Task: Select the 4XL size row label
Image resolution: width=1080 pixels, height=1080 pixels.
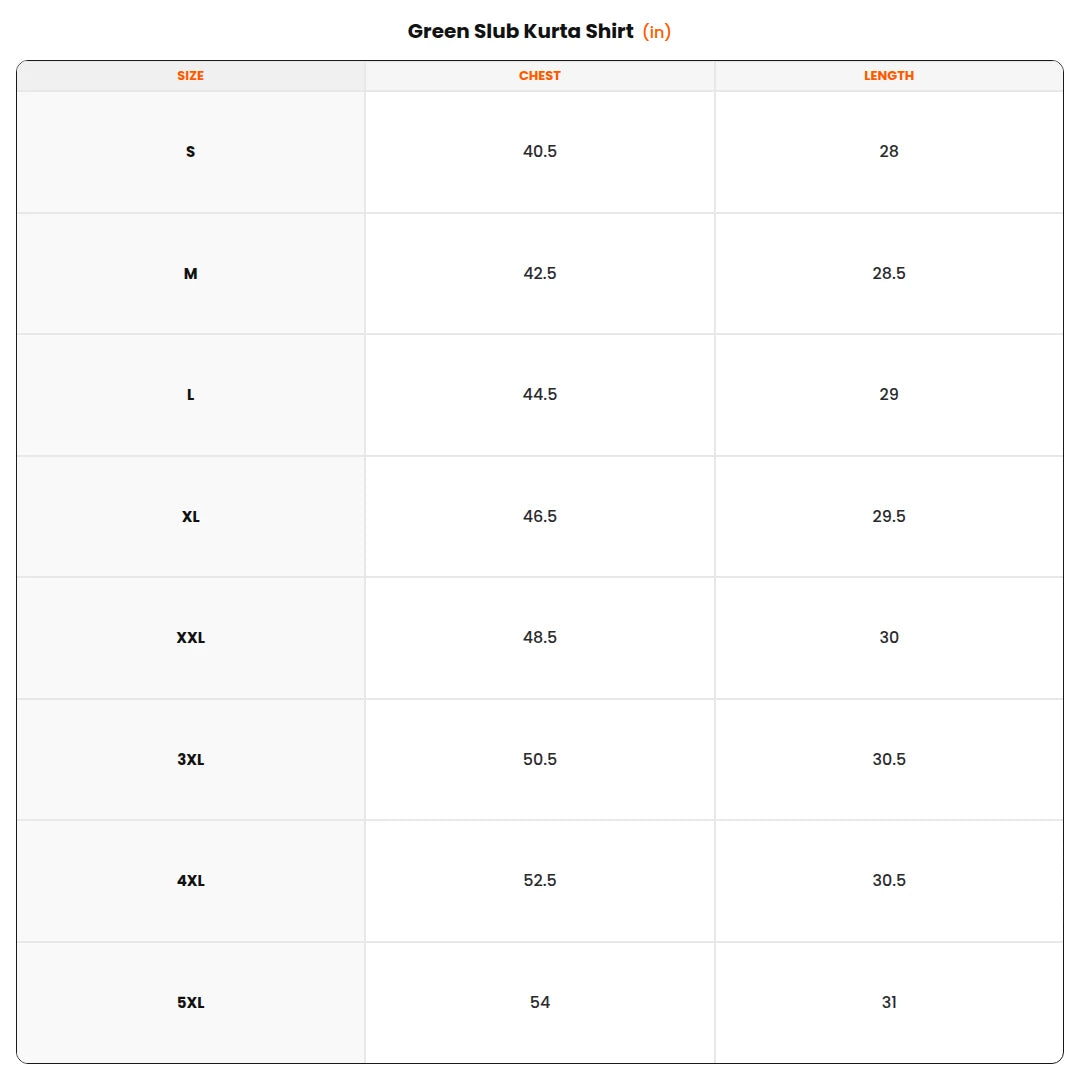Action: click(190, 881)
